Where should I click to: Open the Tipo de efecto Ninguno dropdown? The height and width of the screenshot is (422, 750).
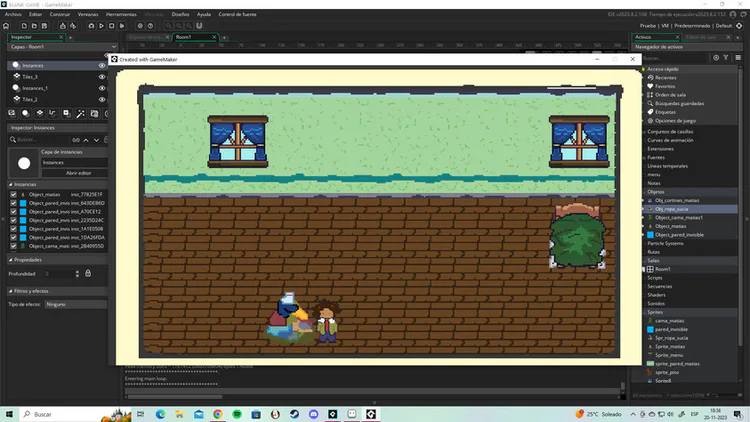tap(76, 304)
